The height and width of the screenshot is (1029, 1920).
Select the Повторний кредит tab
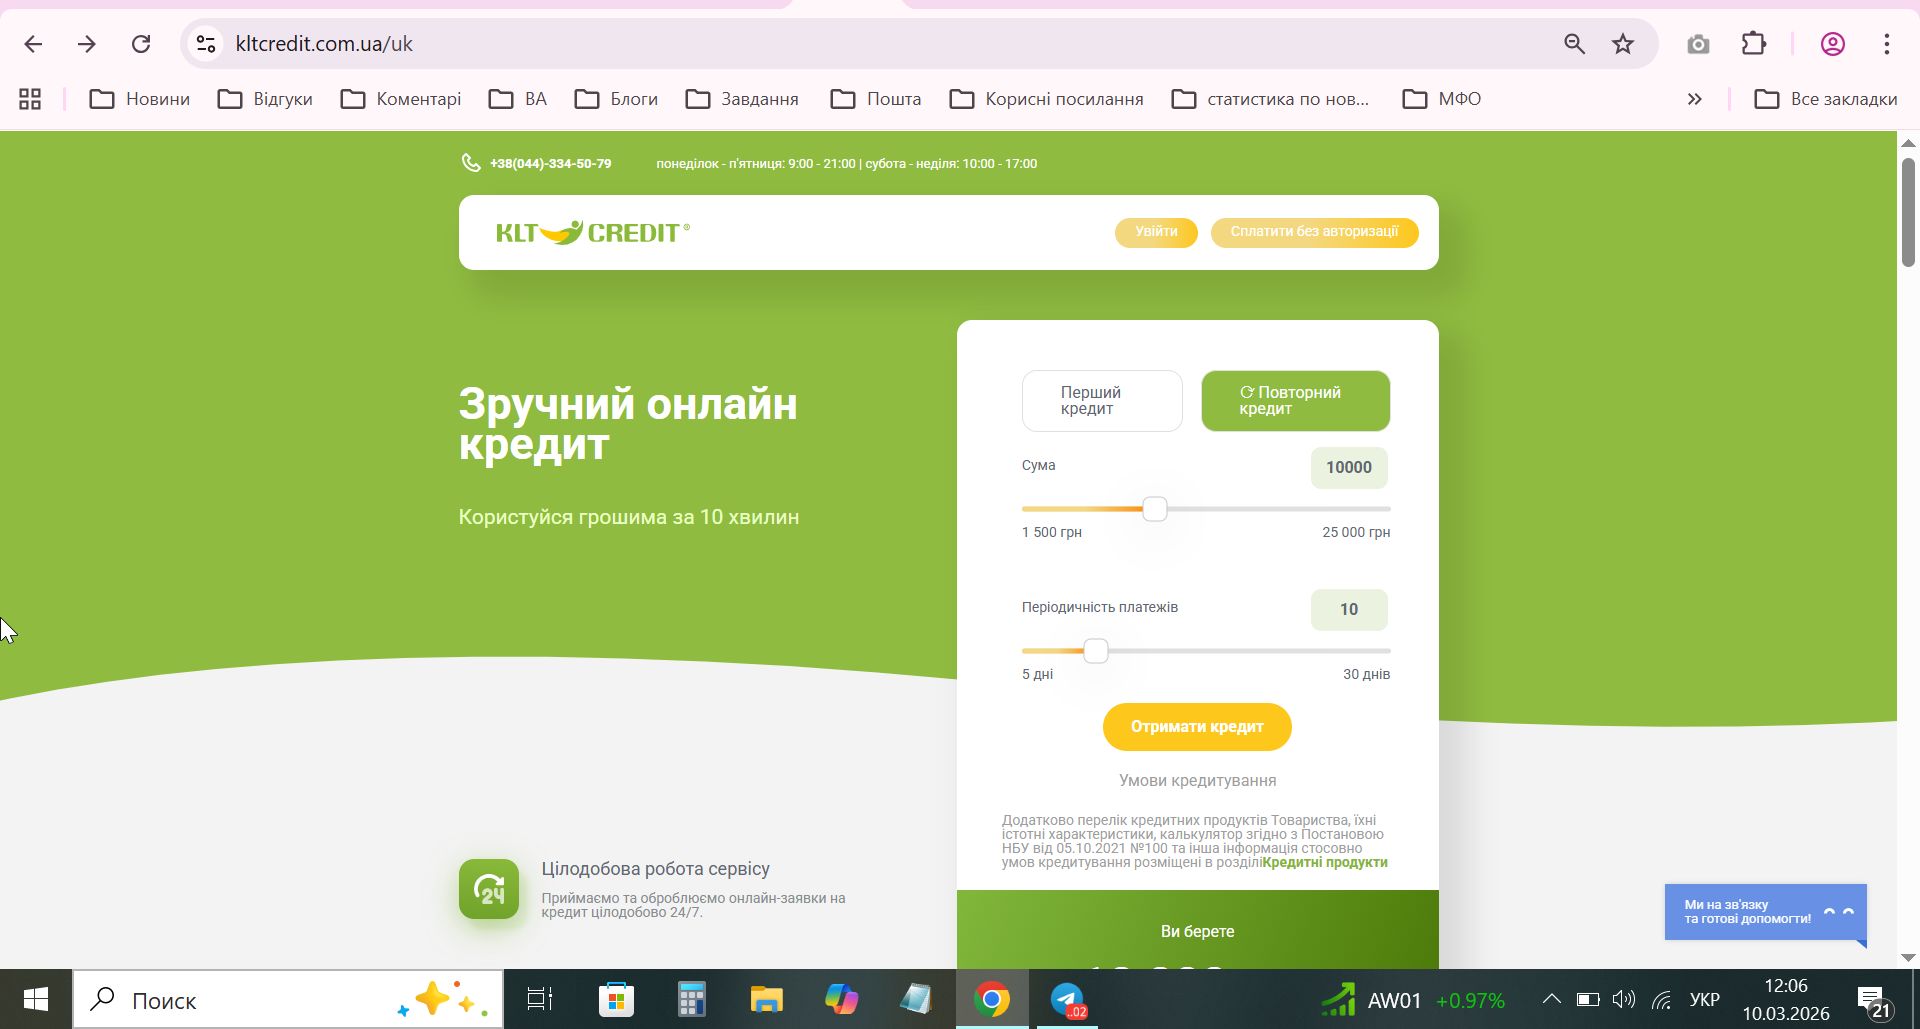coord(1295,401)
